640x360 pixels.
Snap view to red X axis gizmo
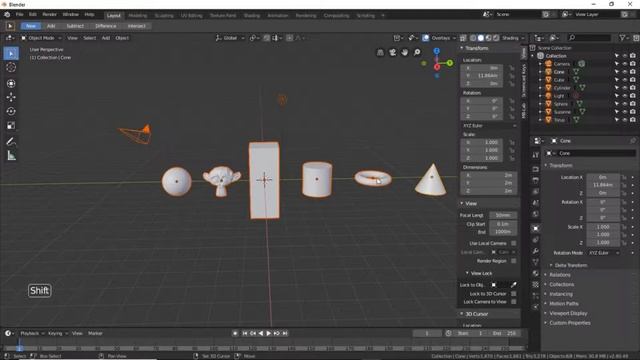click(x=437, y=67)
